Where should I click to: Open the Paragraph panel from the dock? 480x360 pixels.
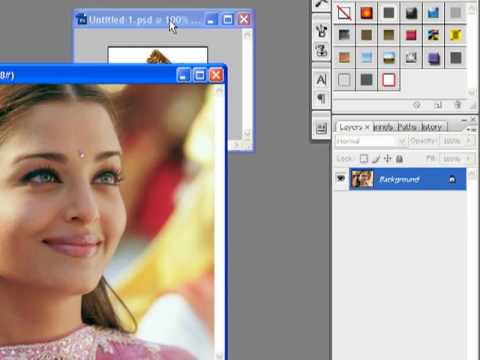pos(321,99)
